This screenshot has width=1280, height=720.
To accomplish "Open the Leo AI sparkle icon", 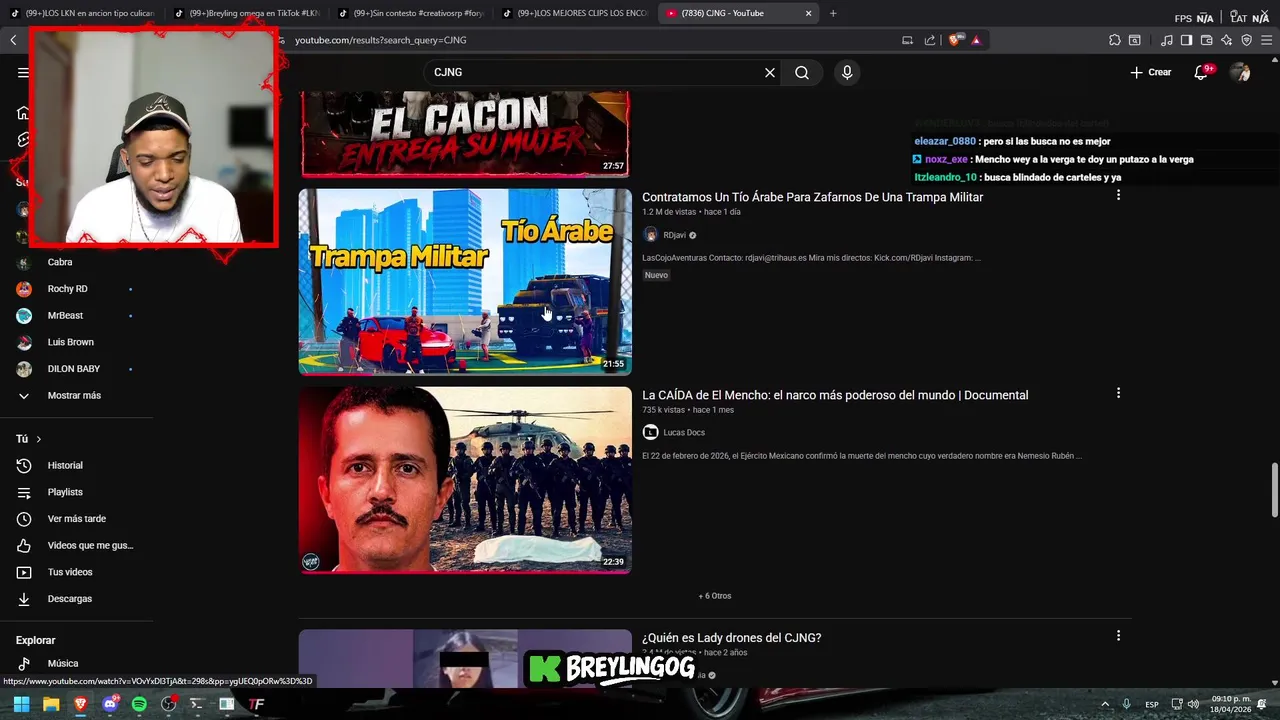I will point(1226,40).
